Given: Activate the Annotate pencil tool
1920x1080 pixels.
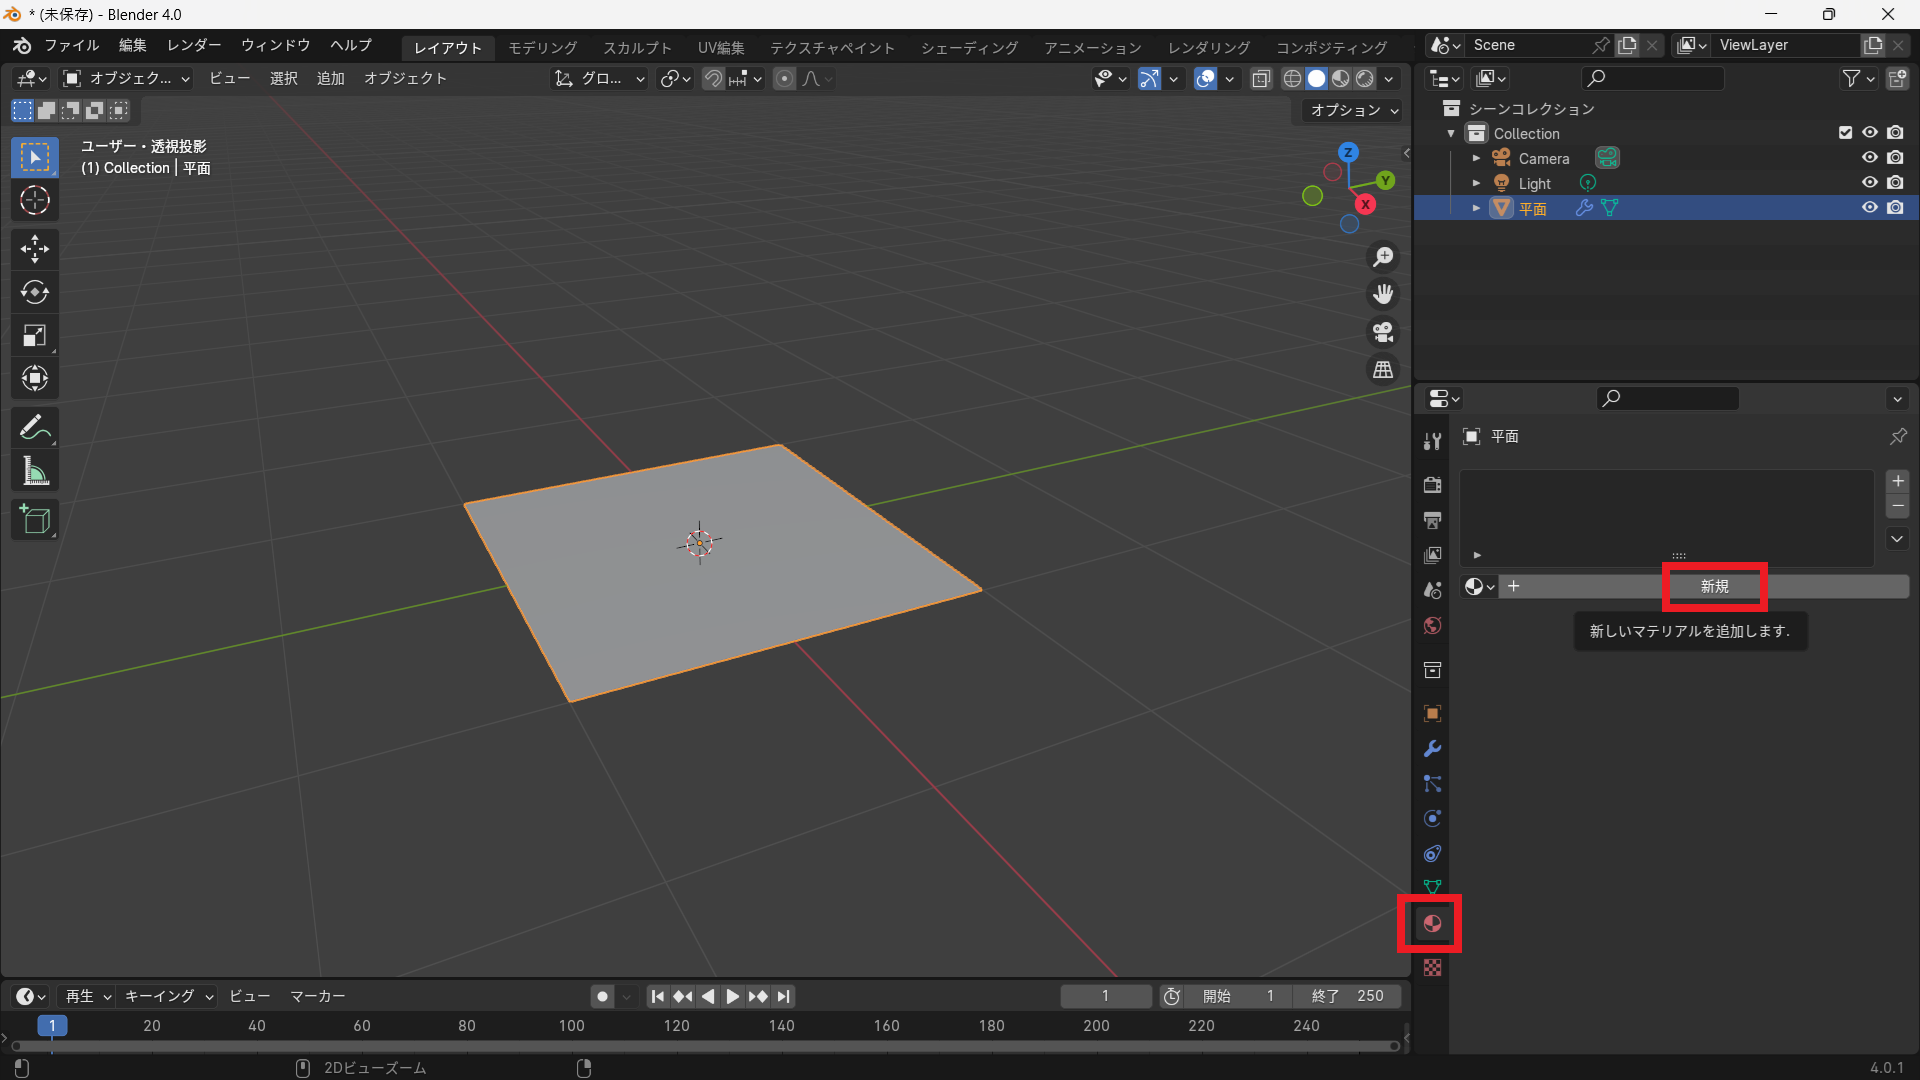Looking at the screenshot, I should (35, 428).
